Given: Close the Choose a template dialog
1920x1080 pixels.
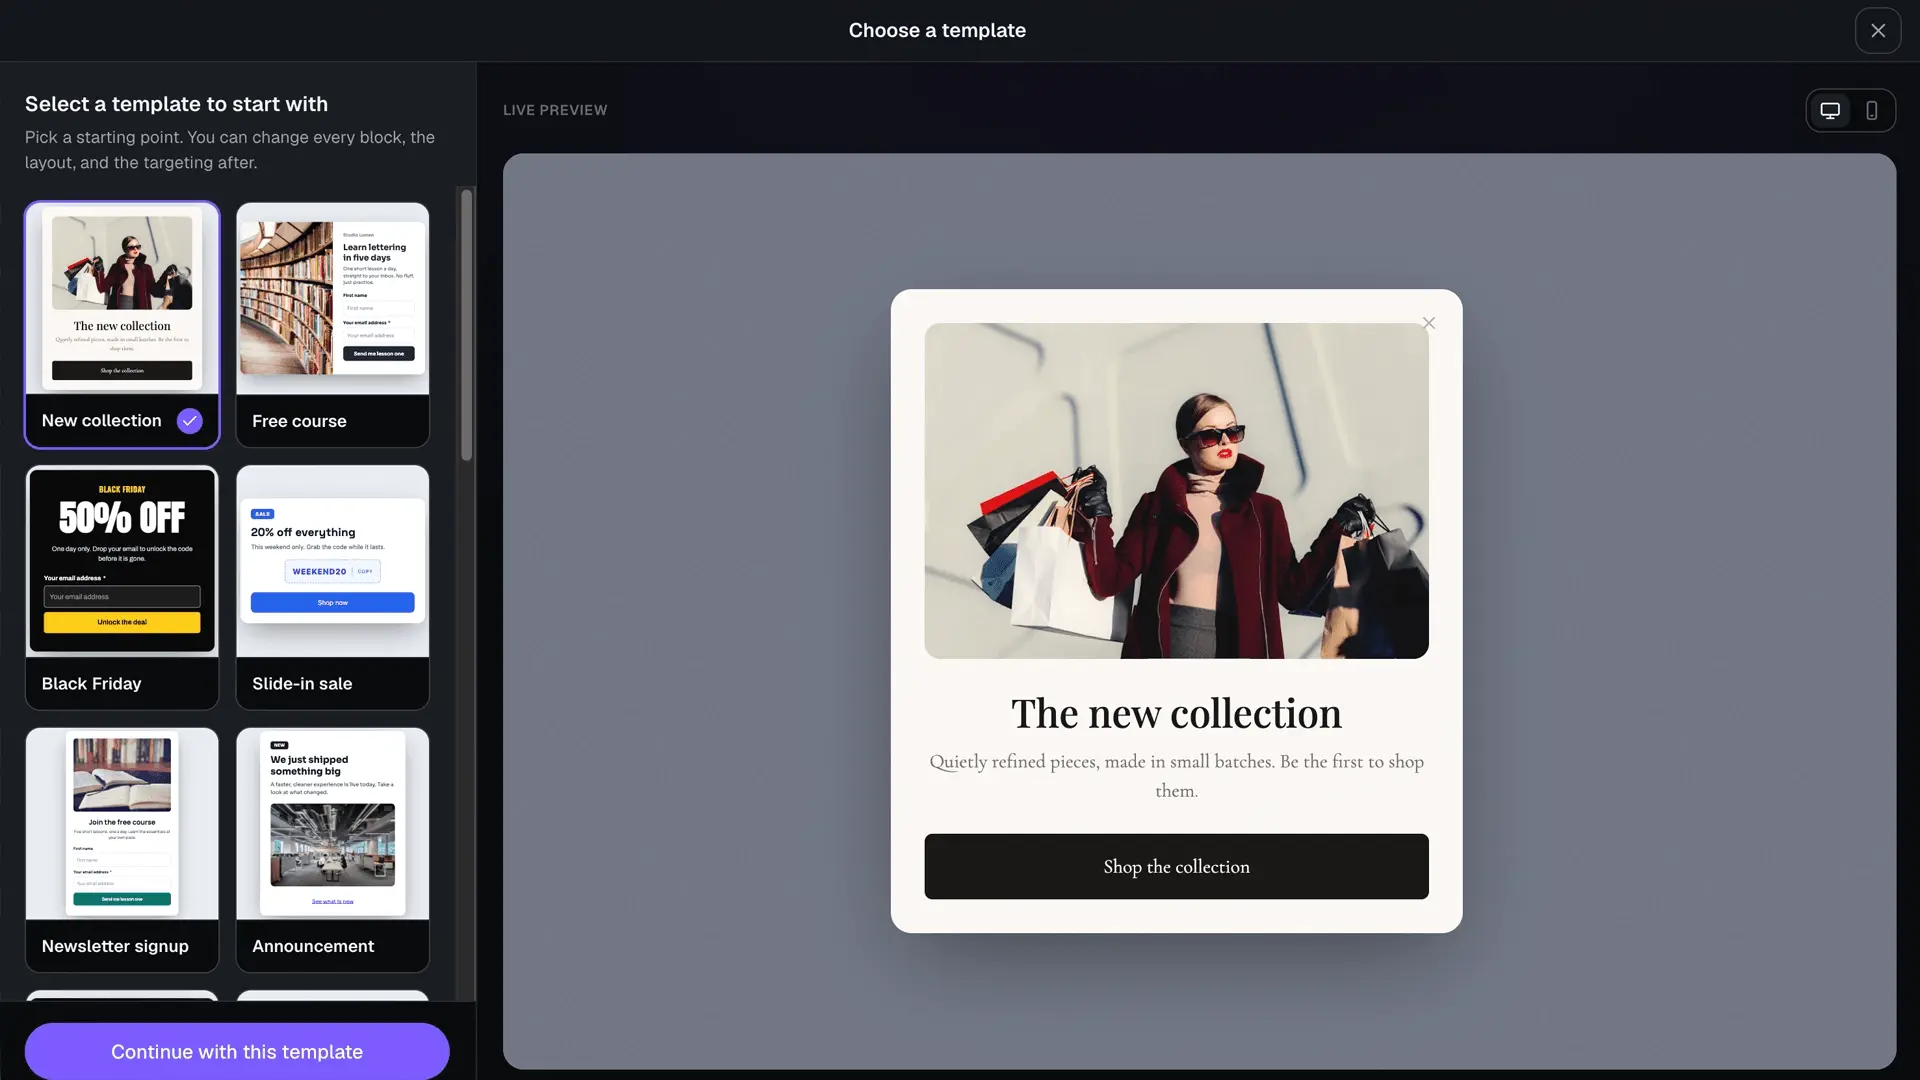Looking at the screenshot, I should pos(1878,30).
